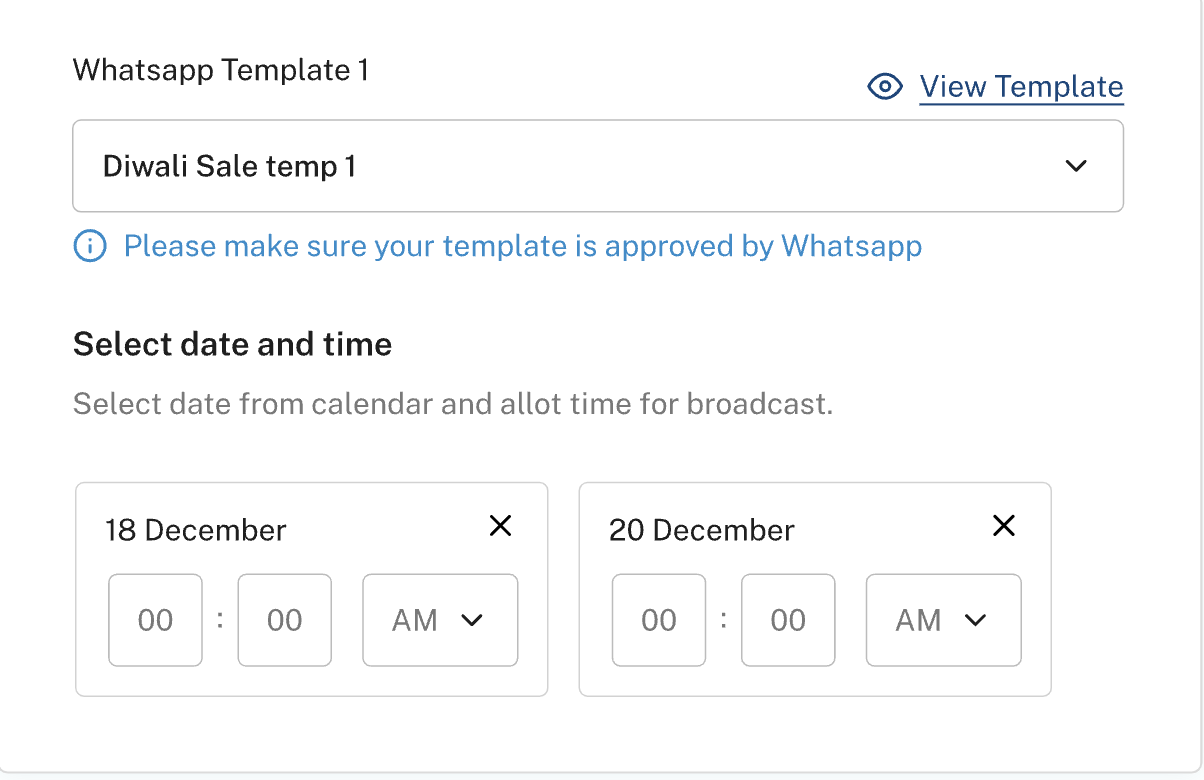Open the AM dropdown for 20 December
The image size is (1204, 780).
944,620
